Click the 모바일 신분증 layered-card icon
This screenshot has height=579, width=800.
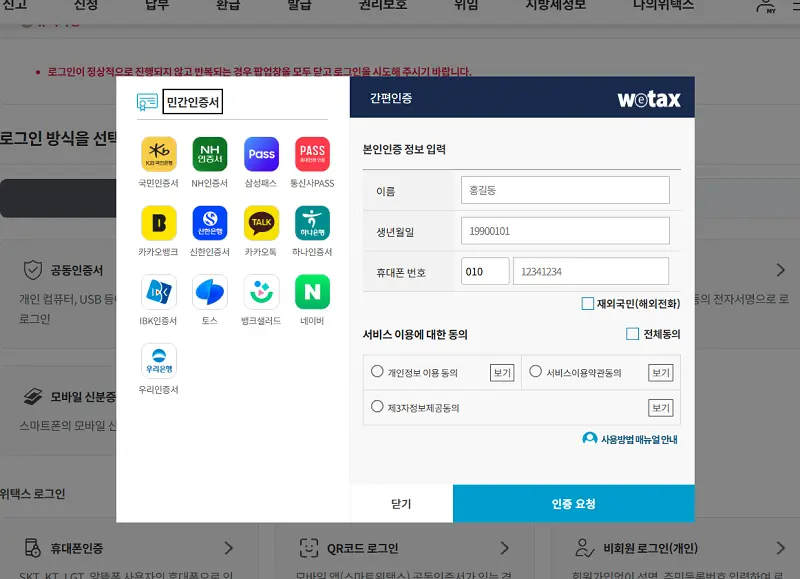tap(33, 396)
